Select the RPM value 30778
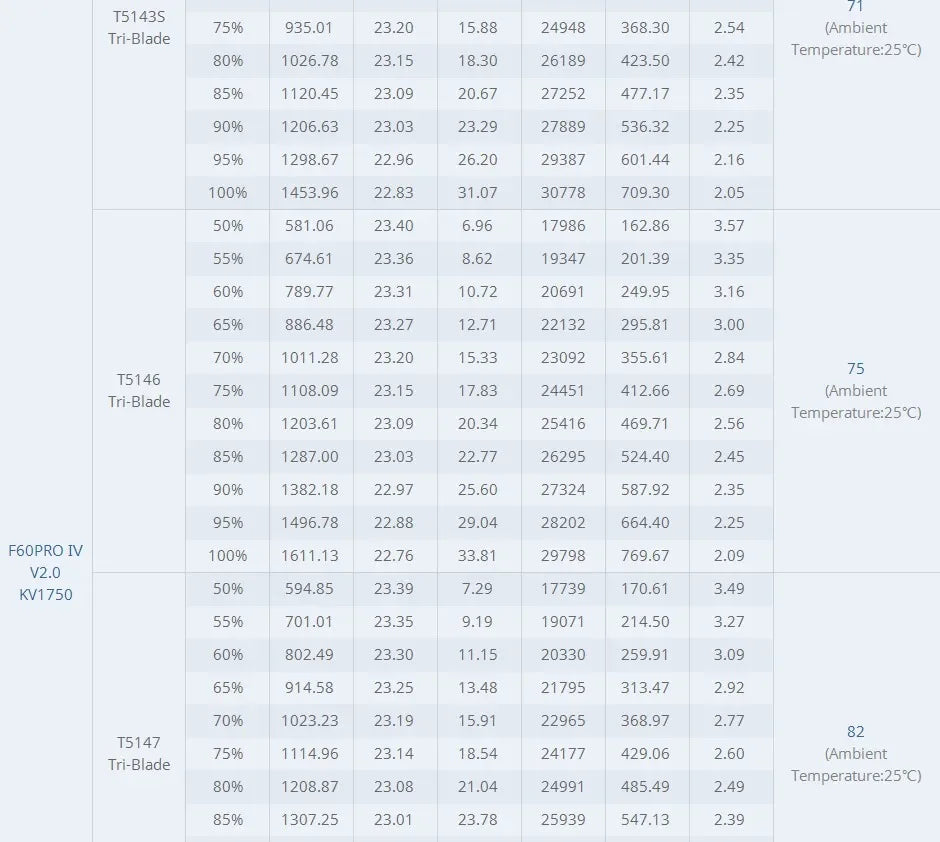The image size is (940, 842). [x=563, y=192]
